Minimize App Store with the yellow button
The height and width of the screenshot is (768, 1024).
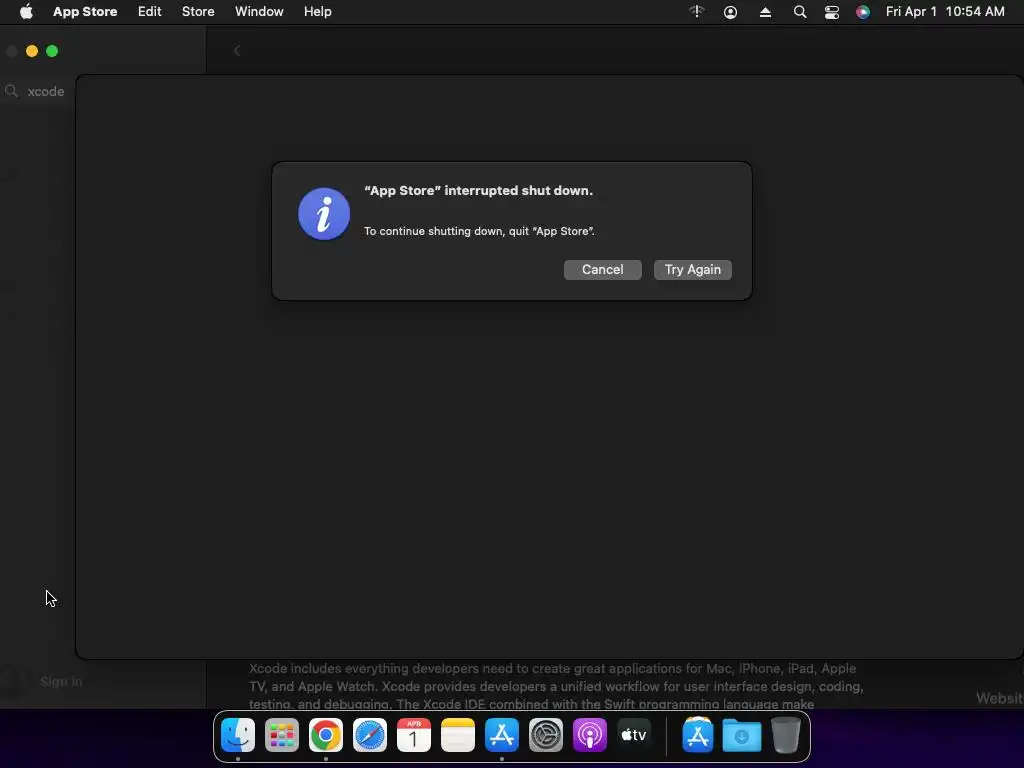coord(32,51)
